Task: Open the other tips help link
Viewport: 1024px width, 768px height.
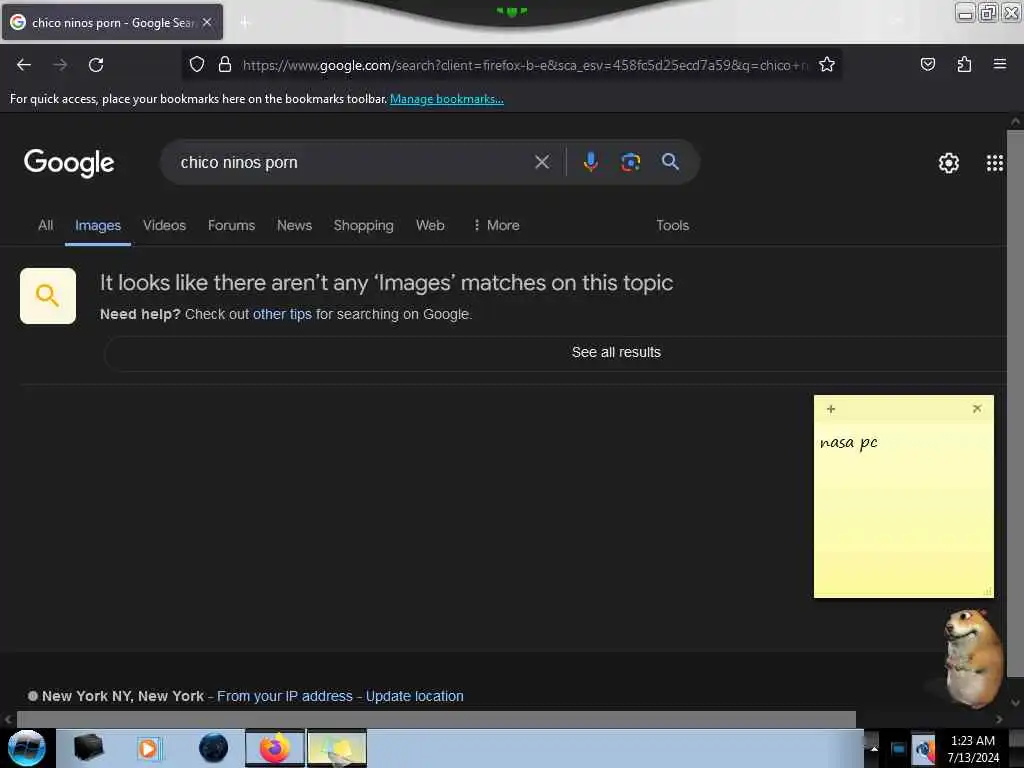Action: [282, 314]
